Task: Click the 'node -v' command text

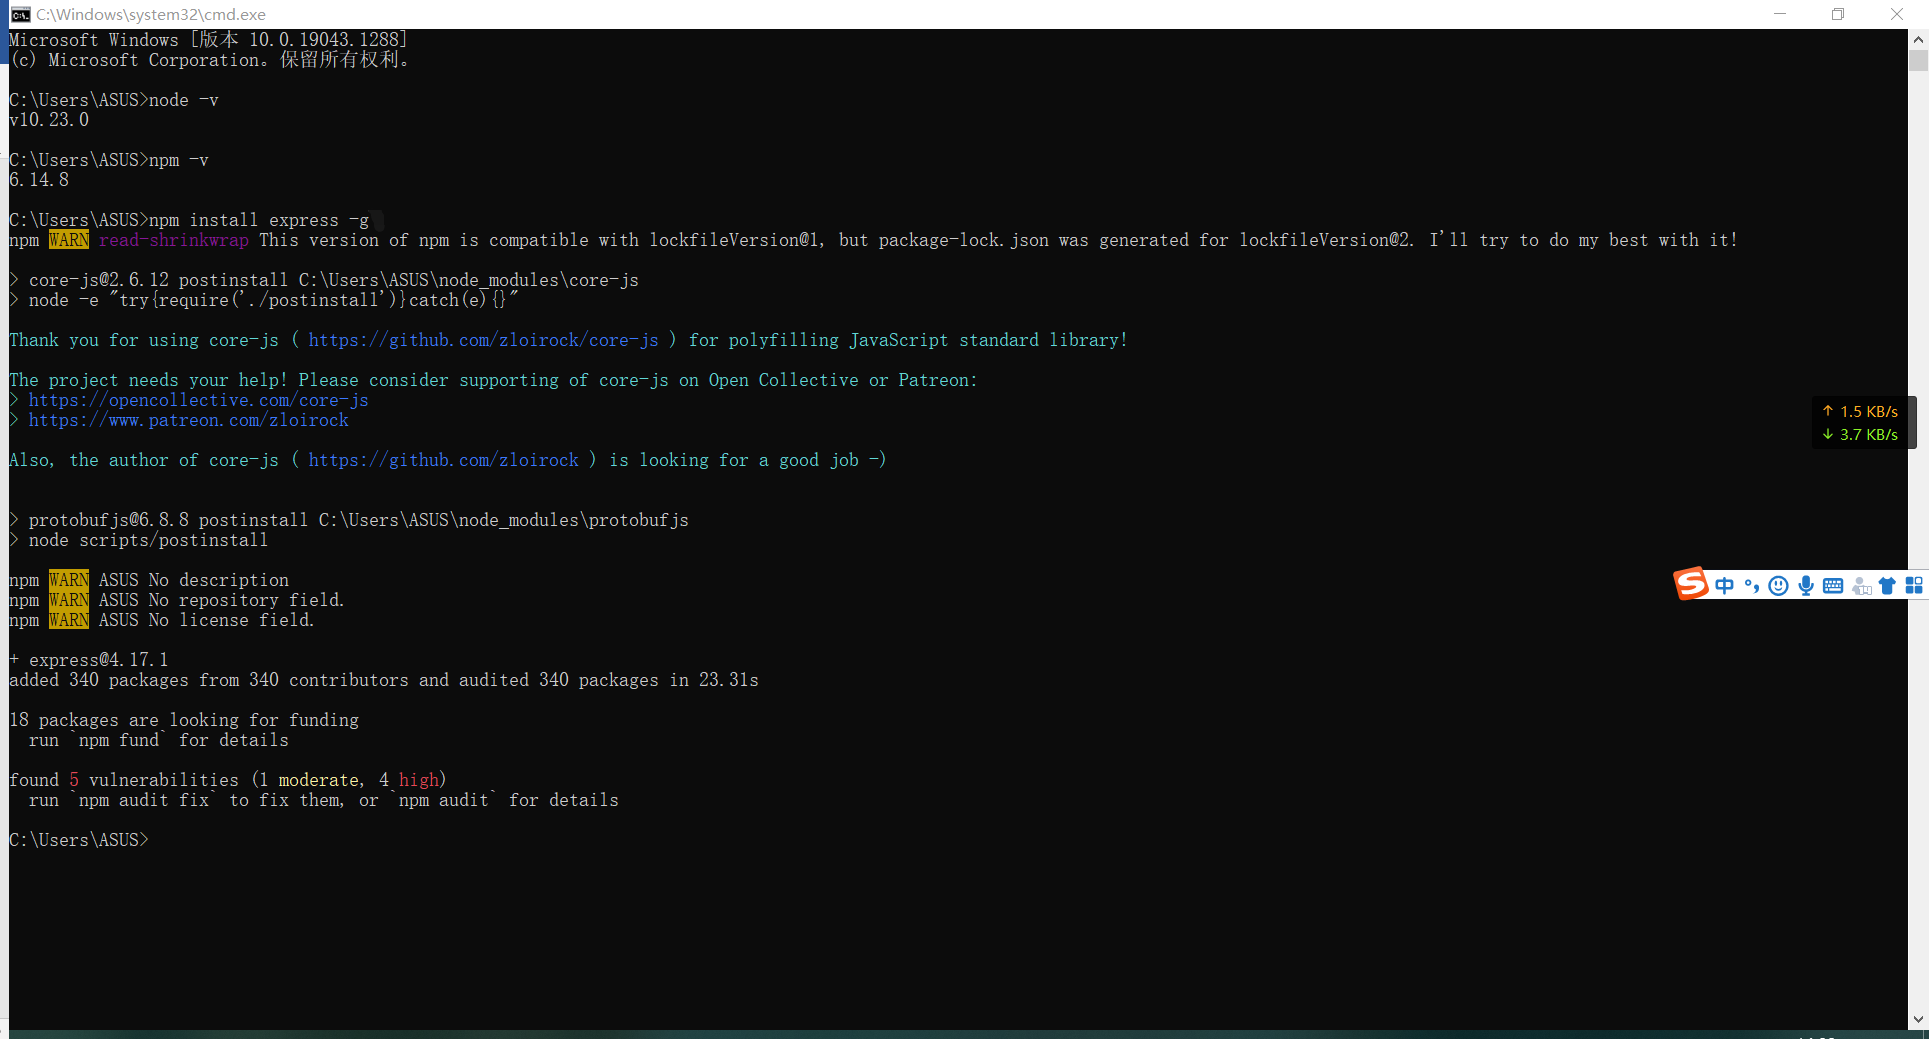Action: [x=184, y=100]
